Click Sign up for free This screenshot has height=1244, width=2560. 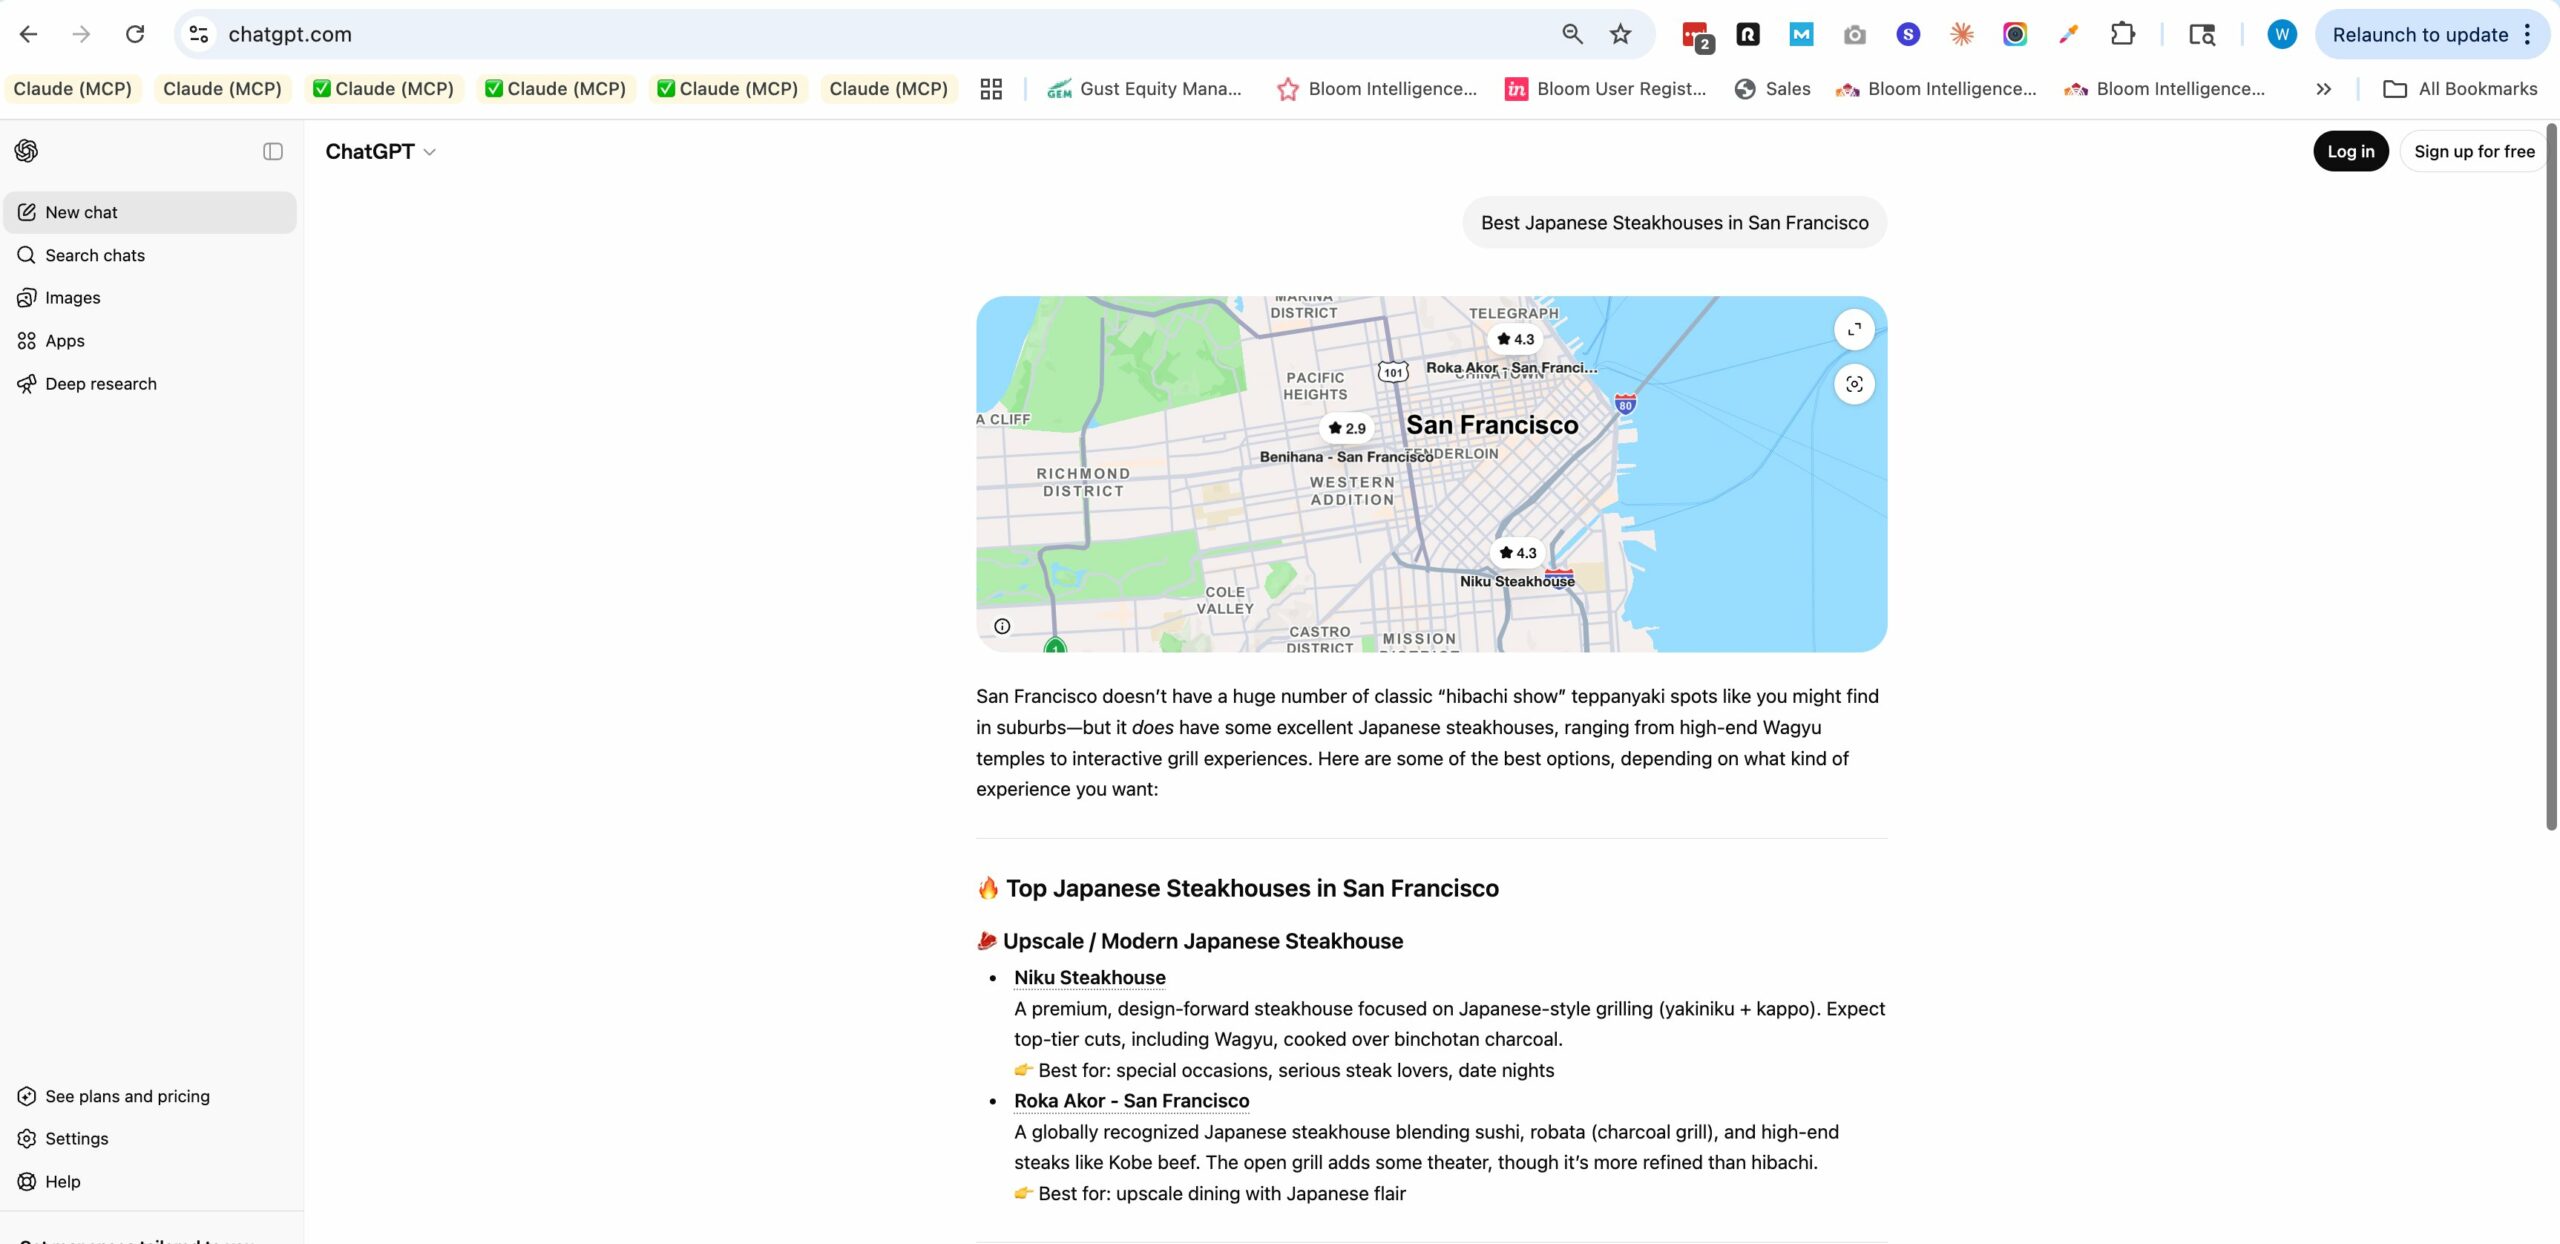[x=2474, y=151]
